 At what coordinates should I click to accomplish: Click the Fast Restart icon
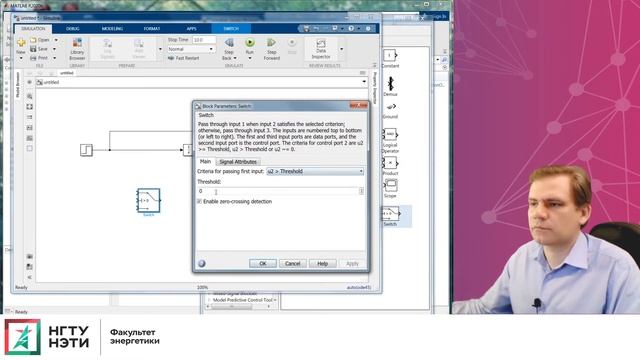click(171, 58)
